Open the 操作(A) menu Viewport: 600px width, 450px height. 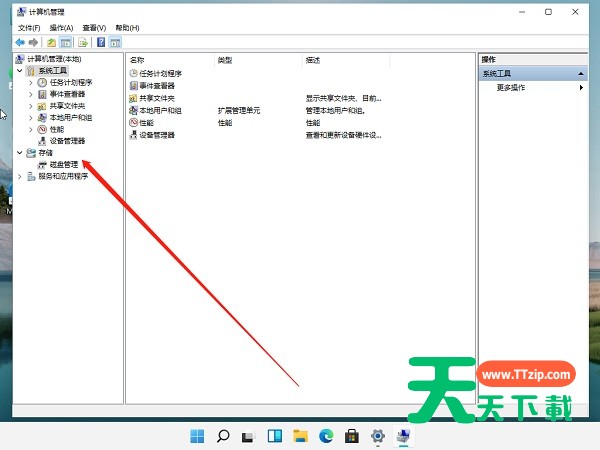[61, 28]
